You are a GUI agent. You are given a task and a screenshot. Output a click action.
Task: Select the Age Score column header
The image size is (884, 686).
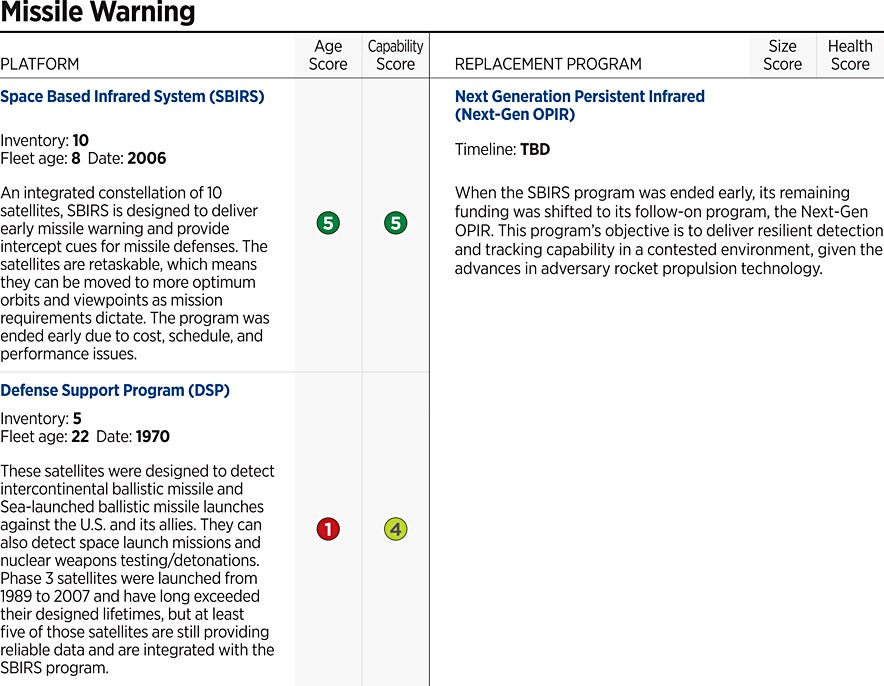[328, 55]
